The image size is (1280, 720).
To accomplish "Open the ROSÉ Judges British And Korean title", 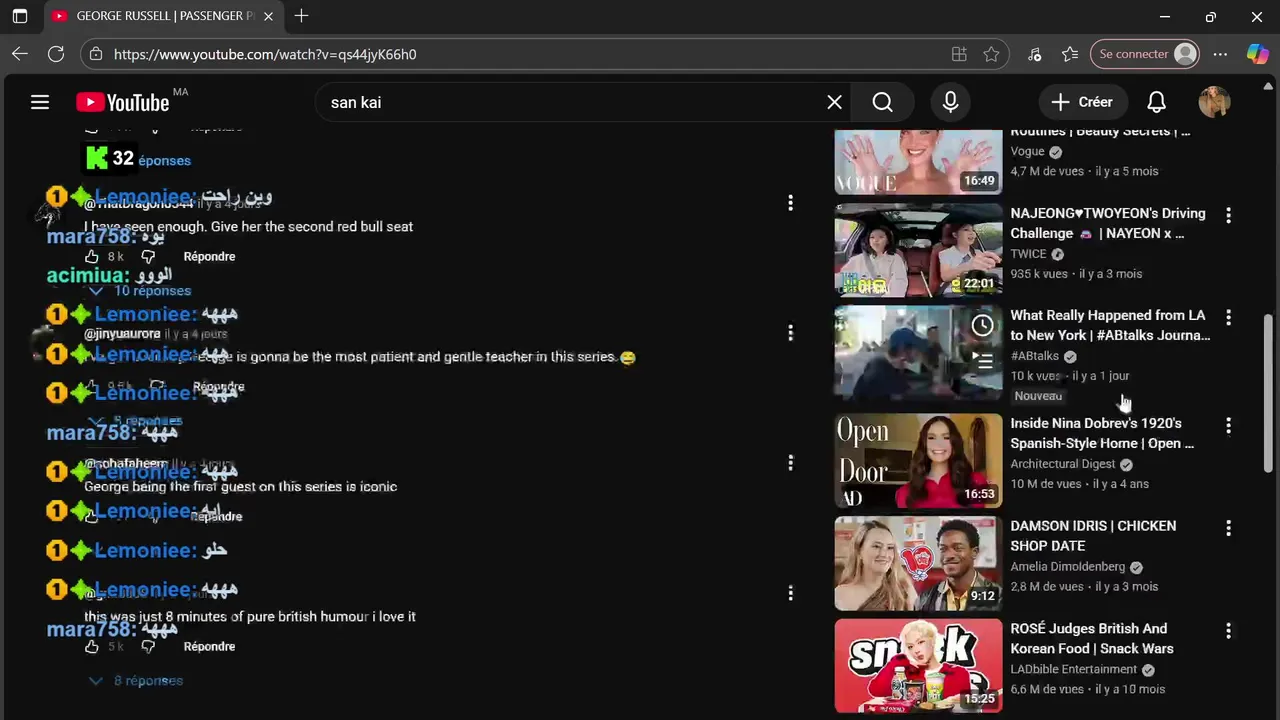I will pos(1092,638).
